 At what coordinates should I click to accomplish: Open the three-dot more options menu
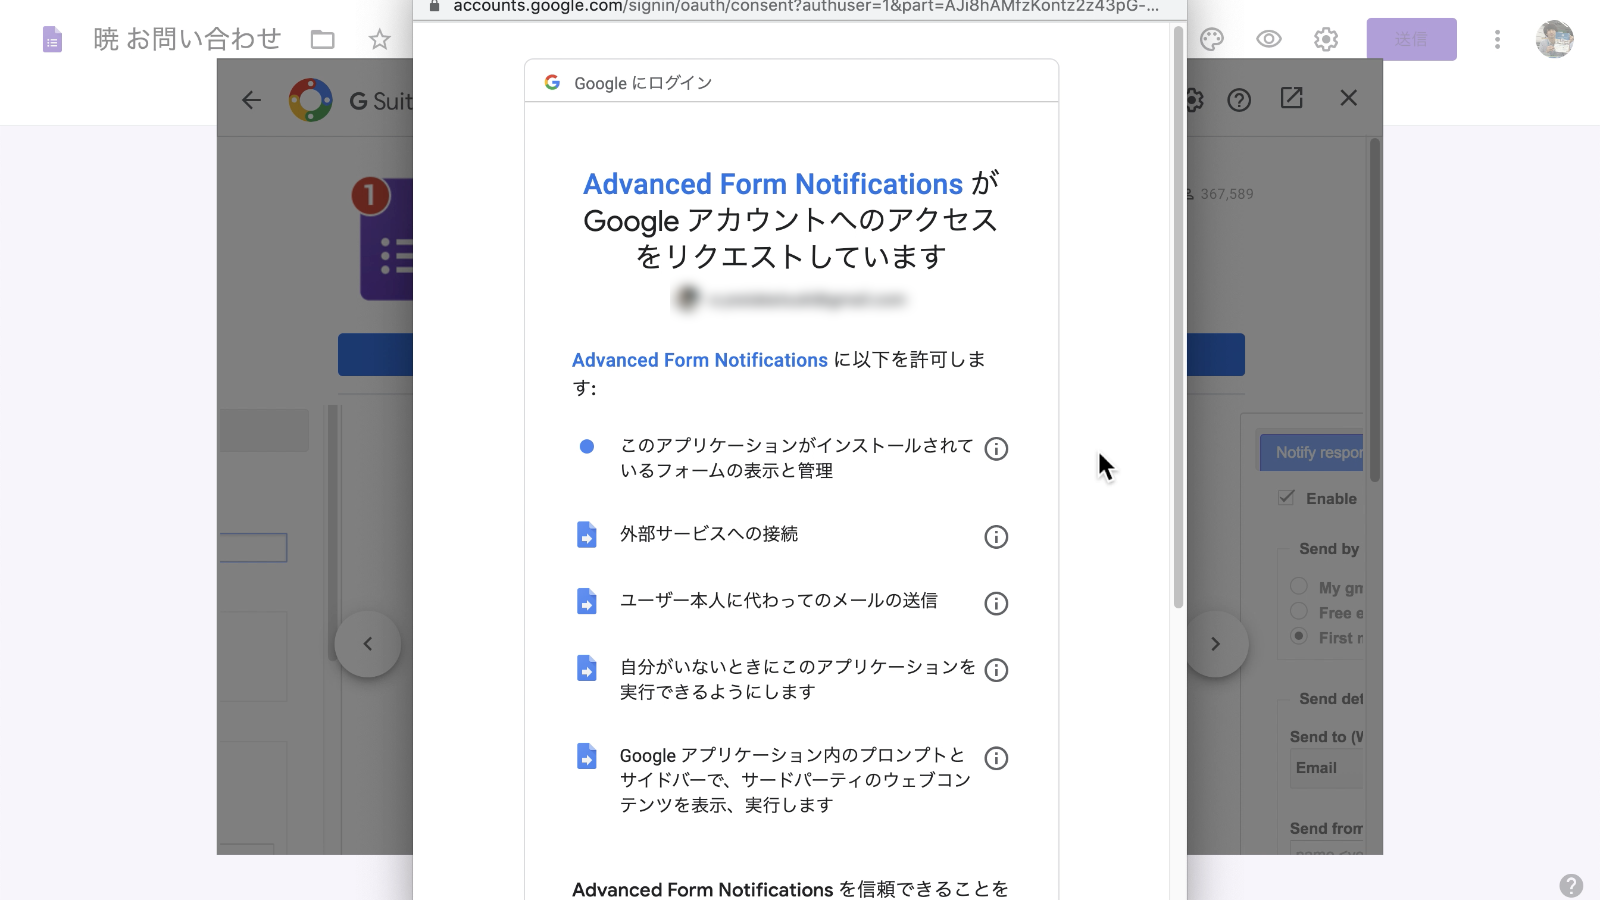(x=1497, y=40)
